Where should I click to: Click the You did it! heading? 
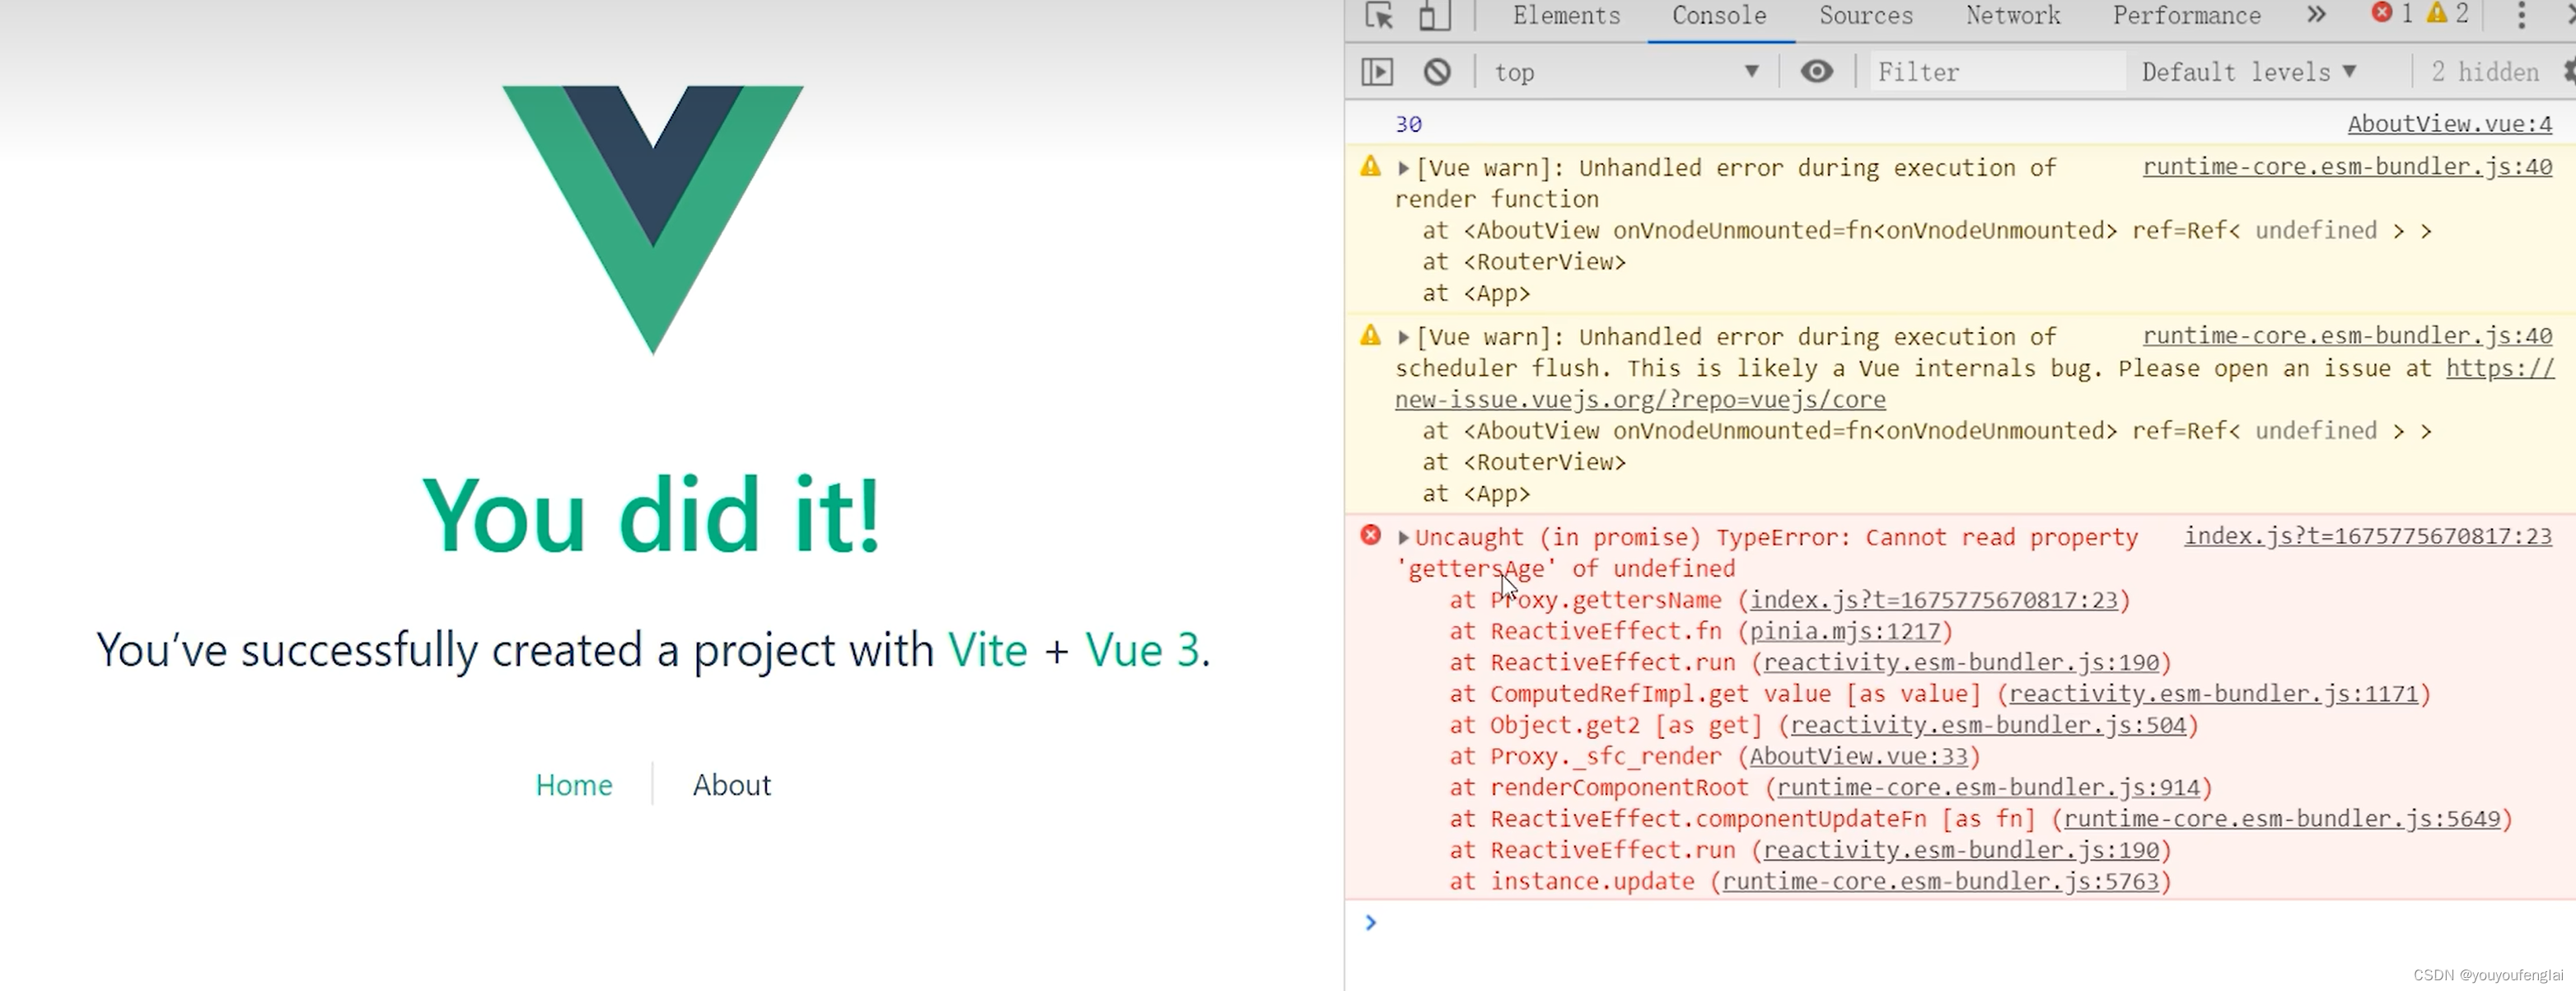[x=652, y=516]
